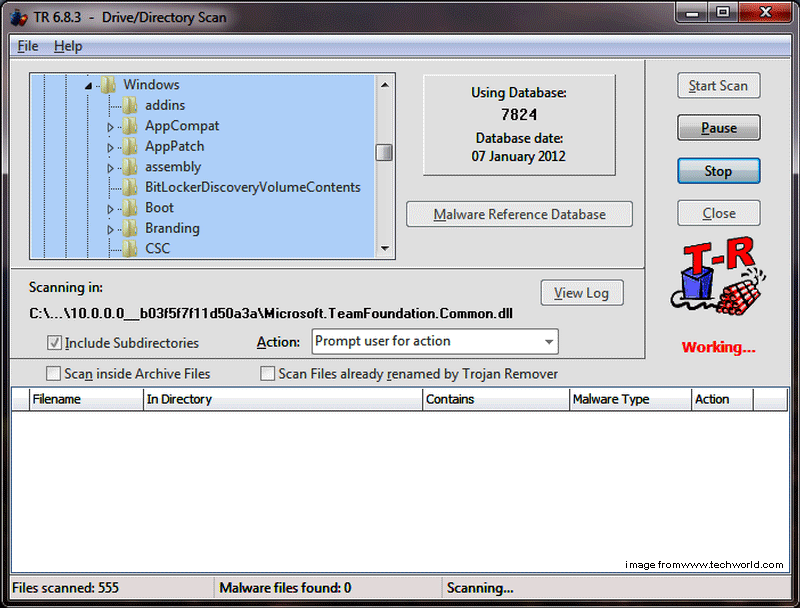Stop the scan
Image resolution: width=800 pixels, height=608 pixels.
point(718,171)
